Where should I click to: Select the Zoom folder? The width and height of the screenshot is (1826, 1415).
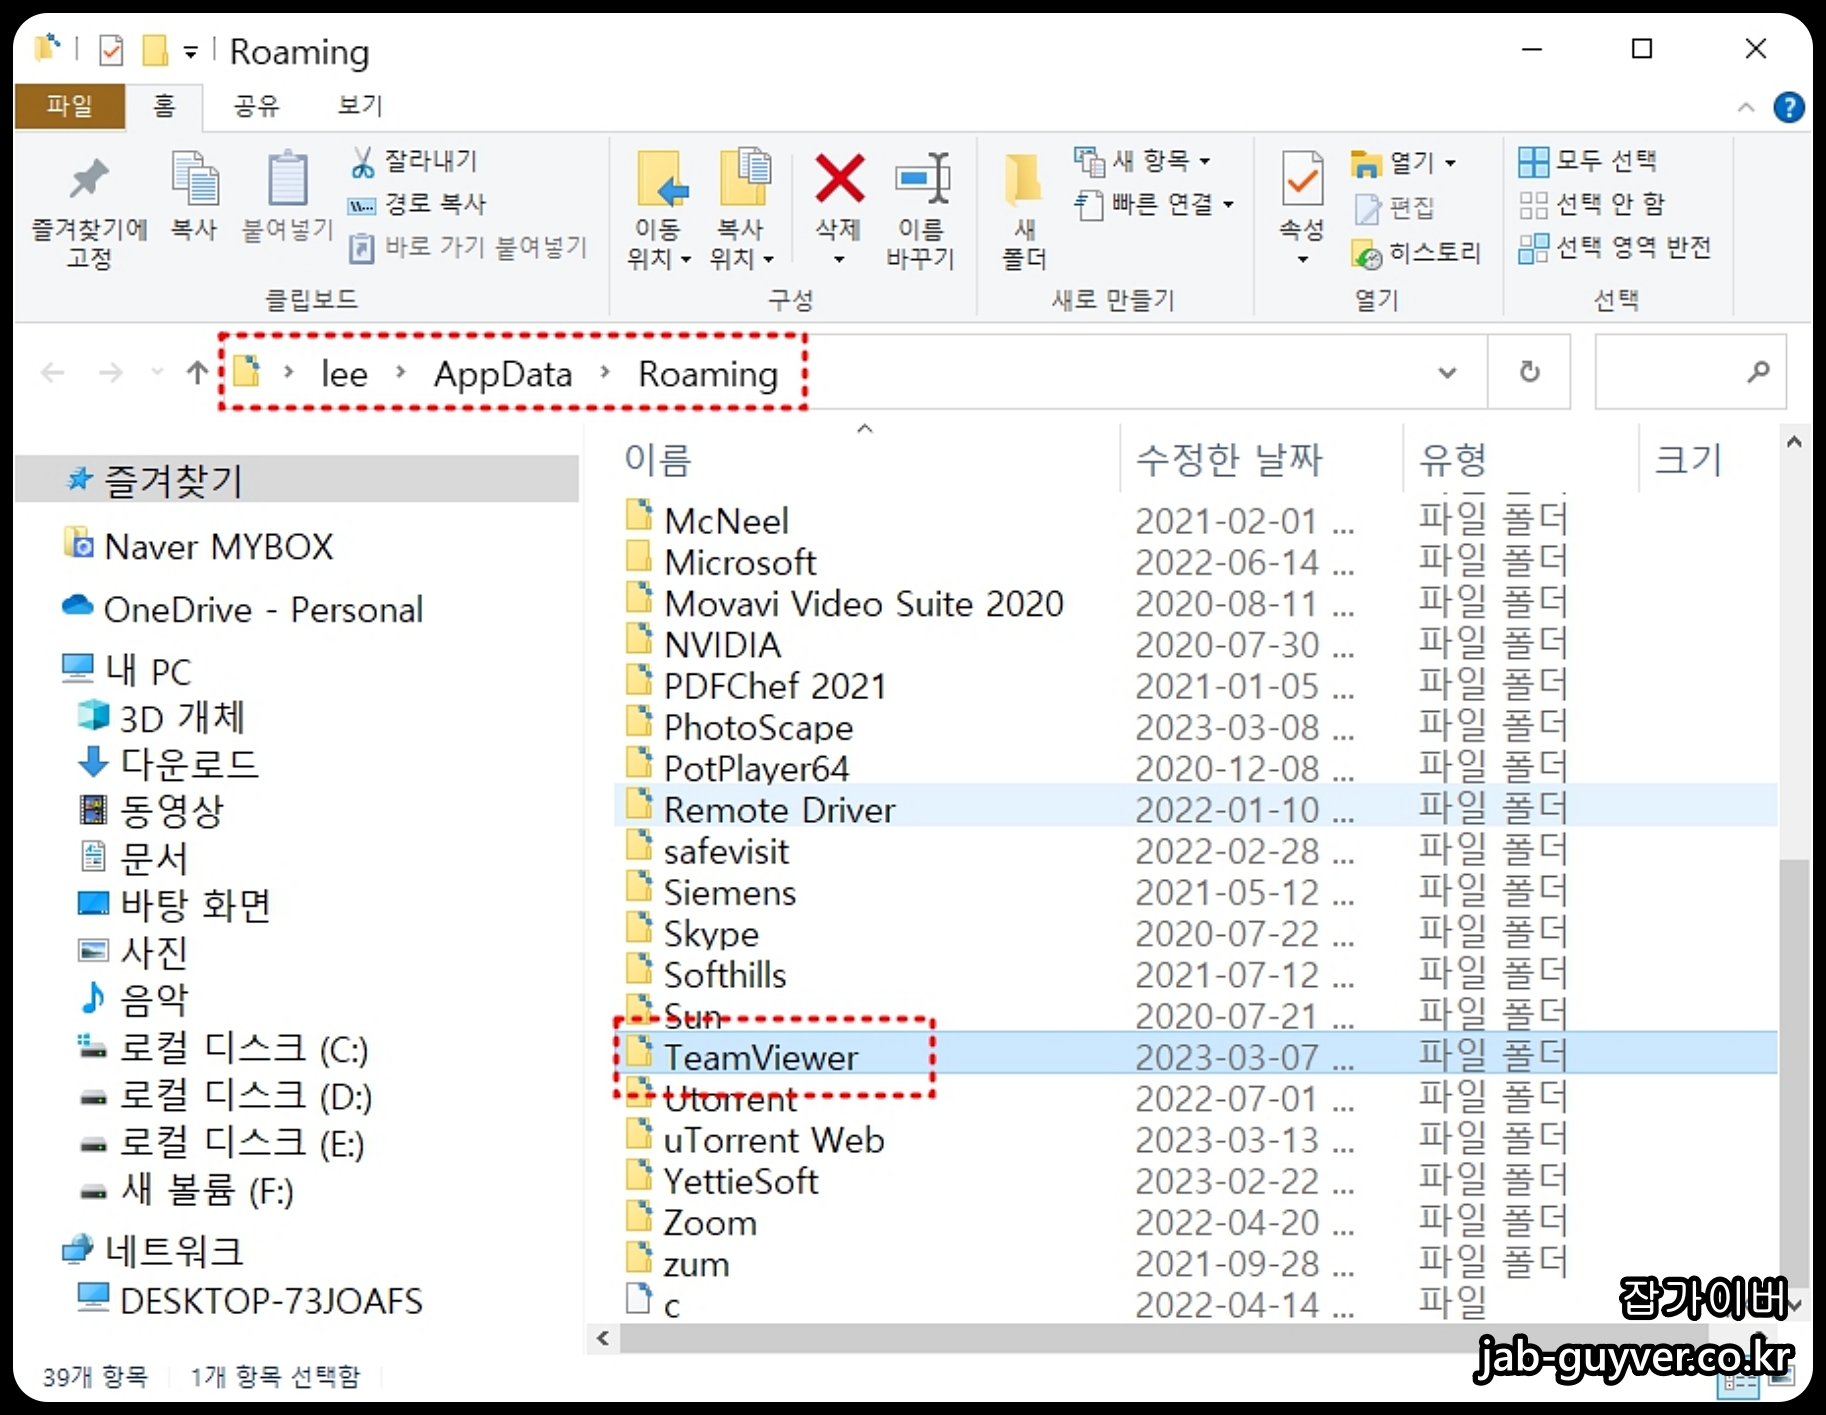click(x=1195, y=1222)
